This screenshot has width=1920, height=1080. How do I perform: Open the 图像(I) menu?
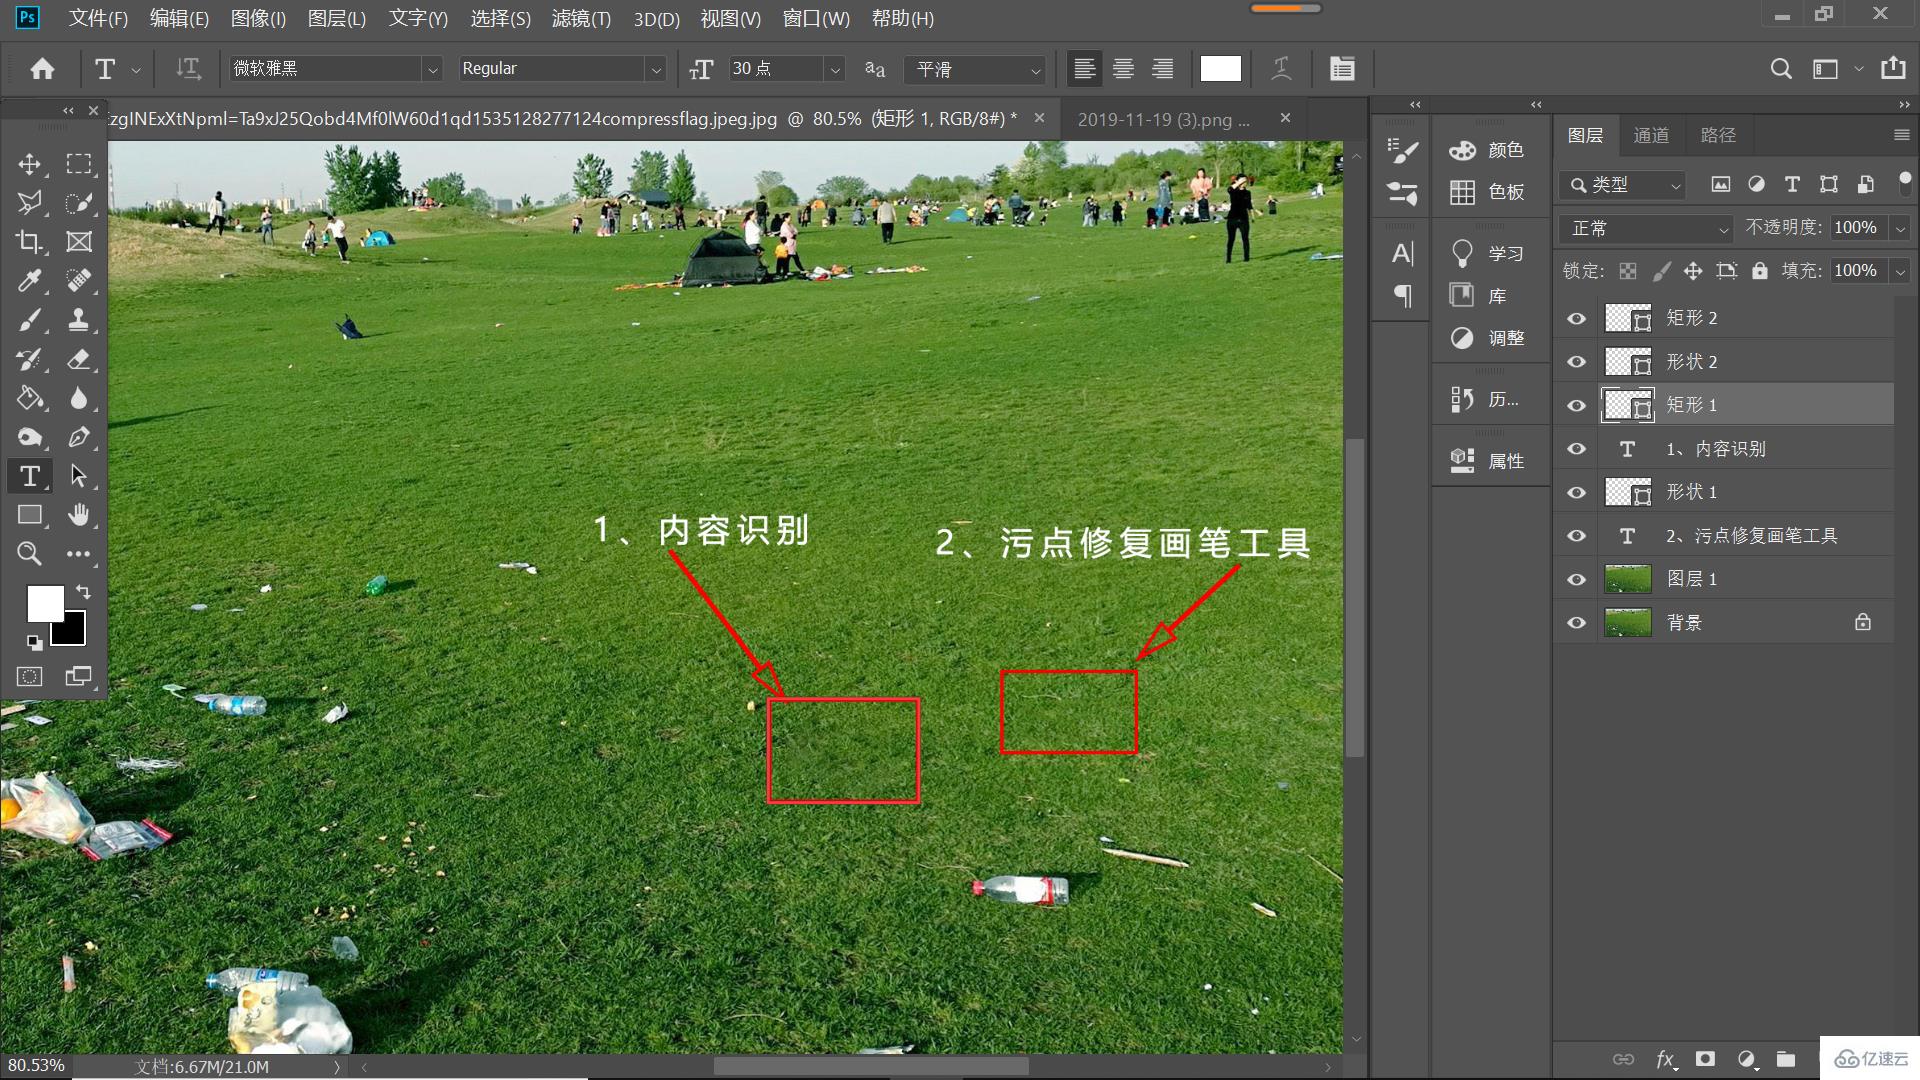pos(258,18)
